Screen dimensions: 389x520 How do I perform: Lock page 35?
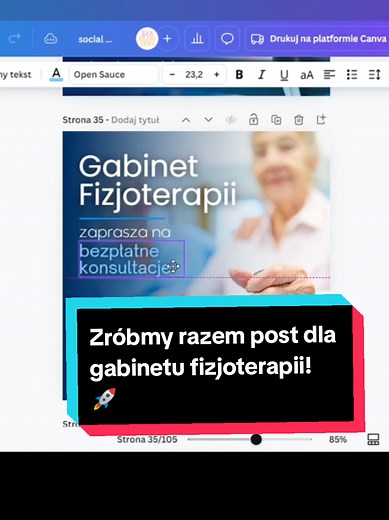(253, 119)
